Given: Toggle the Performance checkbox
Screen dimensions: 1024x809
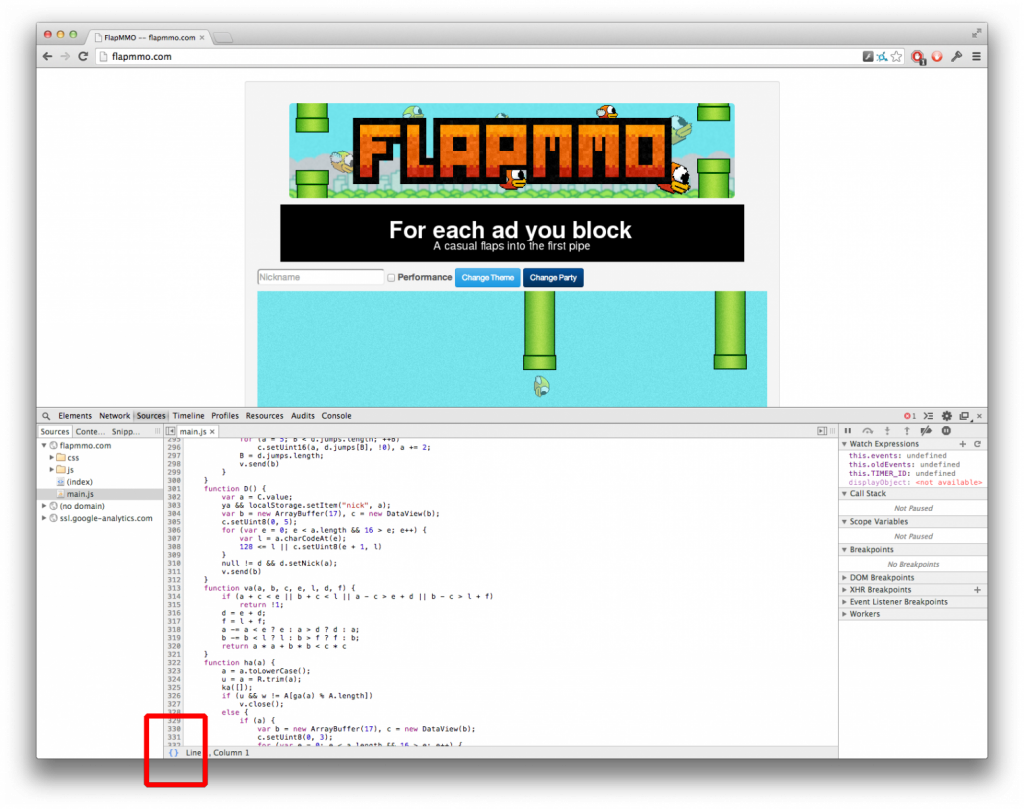Looking at the screenshot, I should [391, 278].
